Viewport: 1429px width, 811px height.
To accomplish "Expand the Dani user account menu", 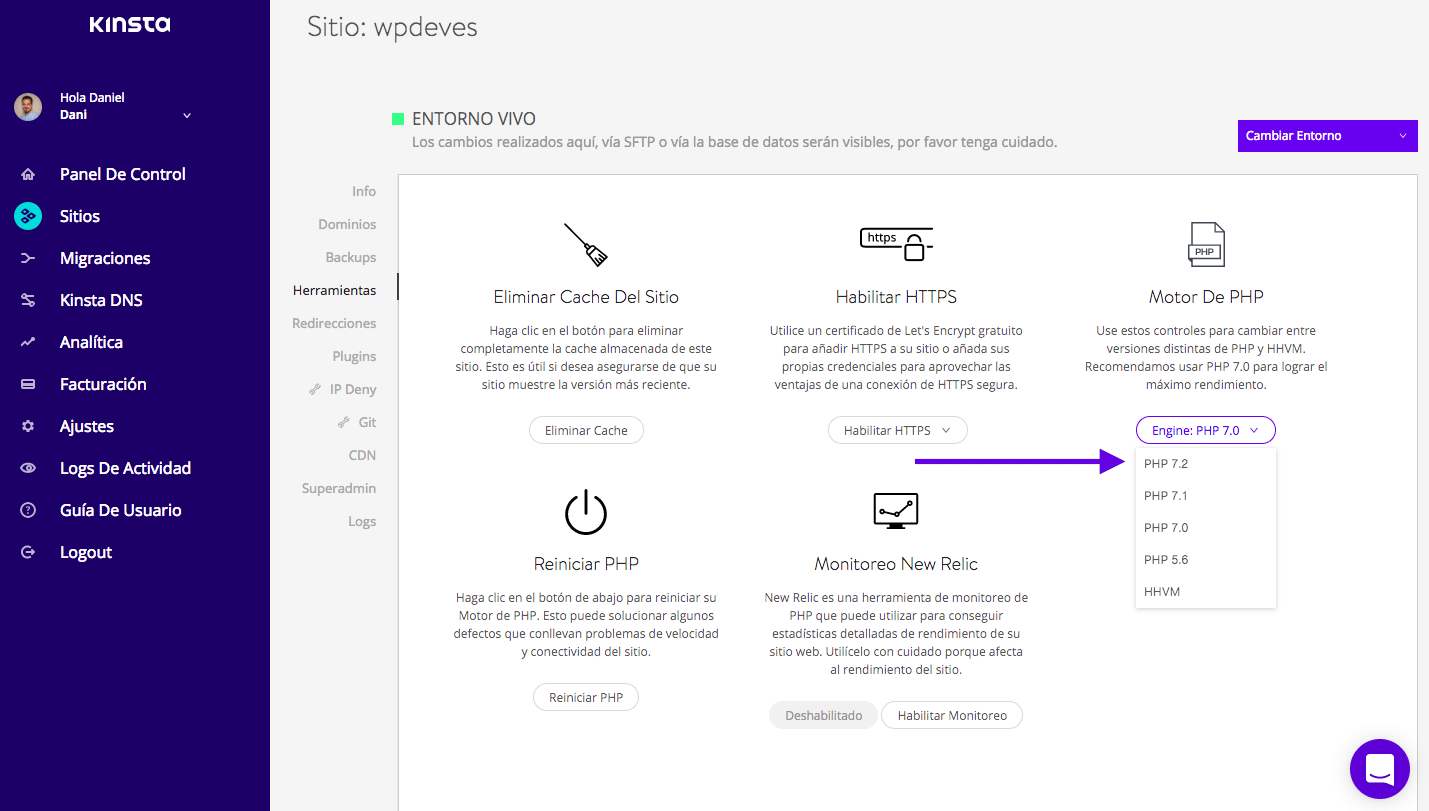I will (x=186, y=116).
